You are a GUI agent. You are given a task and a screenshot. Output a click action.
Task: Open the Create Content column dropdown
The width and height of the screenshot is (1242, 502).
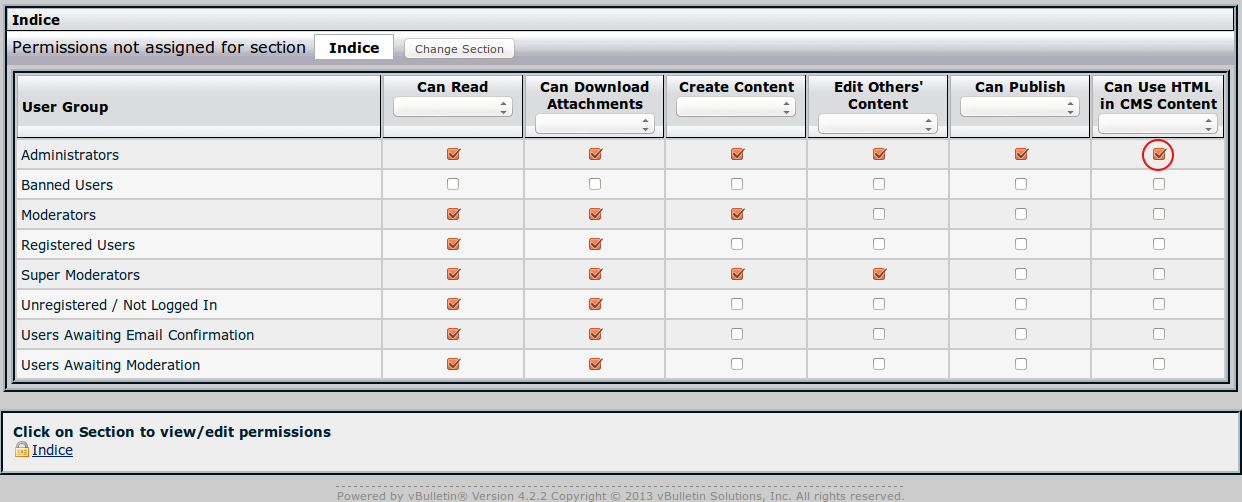click(x=736, y=107)
